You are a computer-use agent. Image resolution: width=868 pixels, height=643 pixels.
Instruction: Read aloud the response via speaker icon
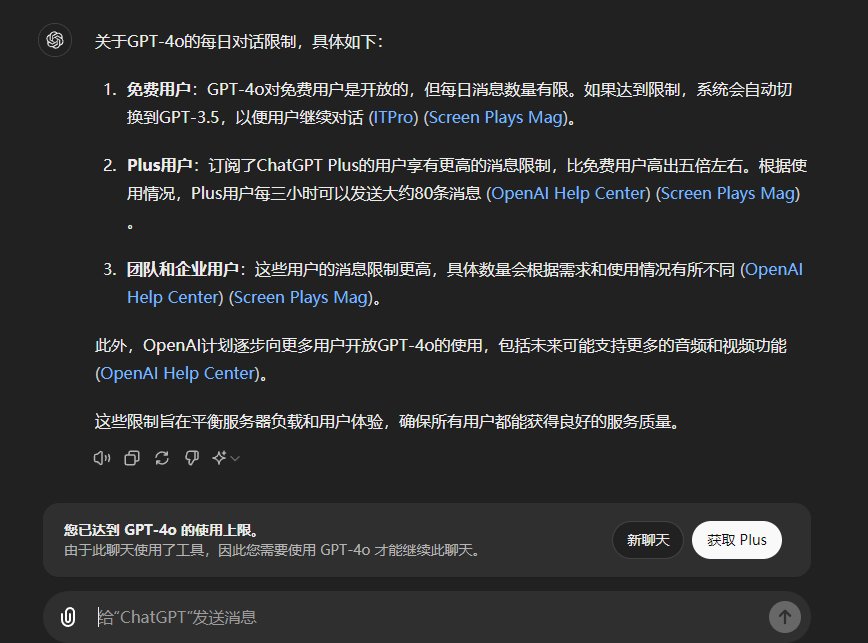pos(102,458)
